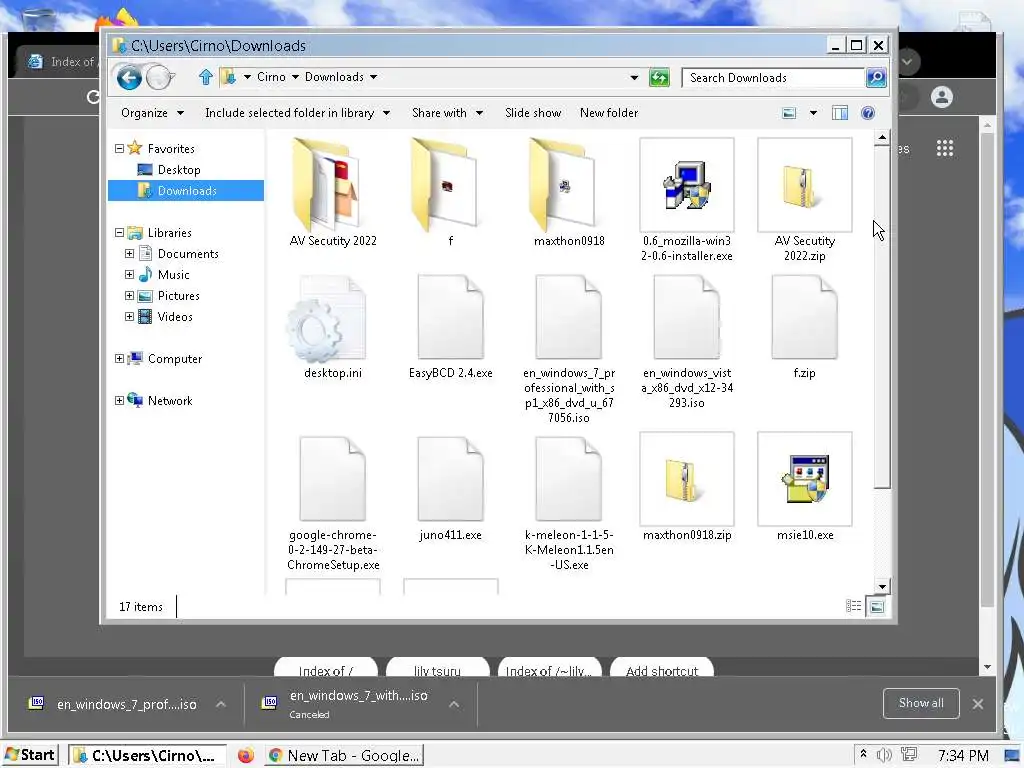
Task: Open en_windows_7_prof download options chevron
Action: click(x=221, y=704)
